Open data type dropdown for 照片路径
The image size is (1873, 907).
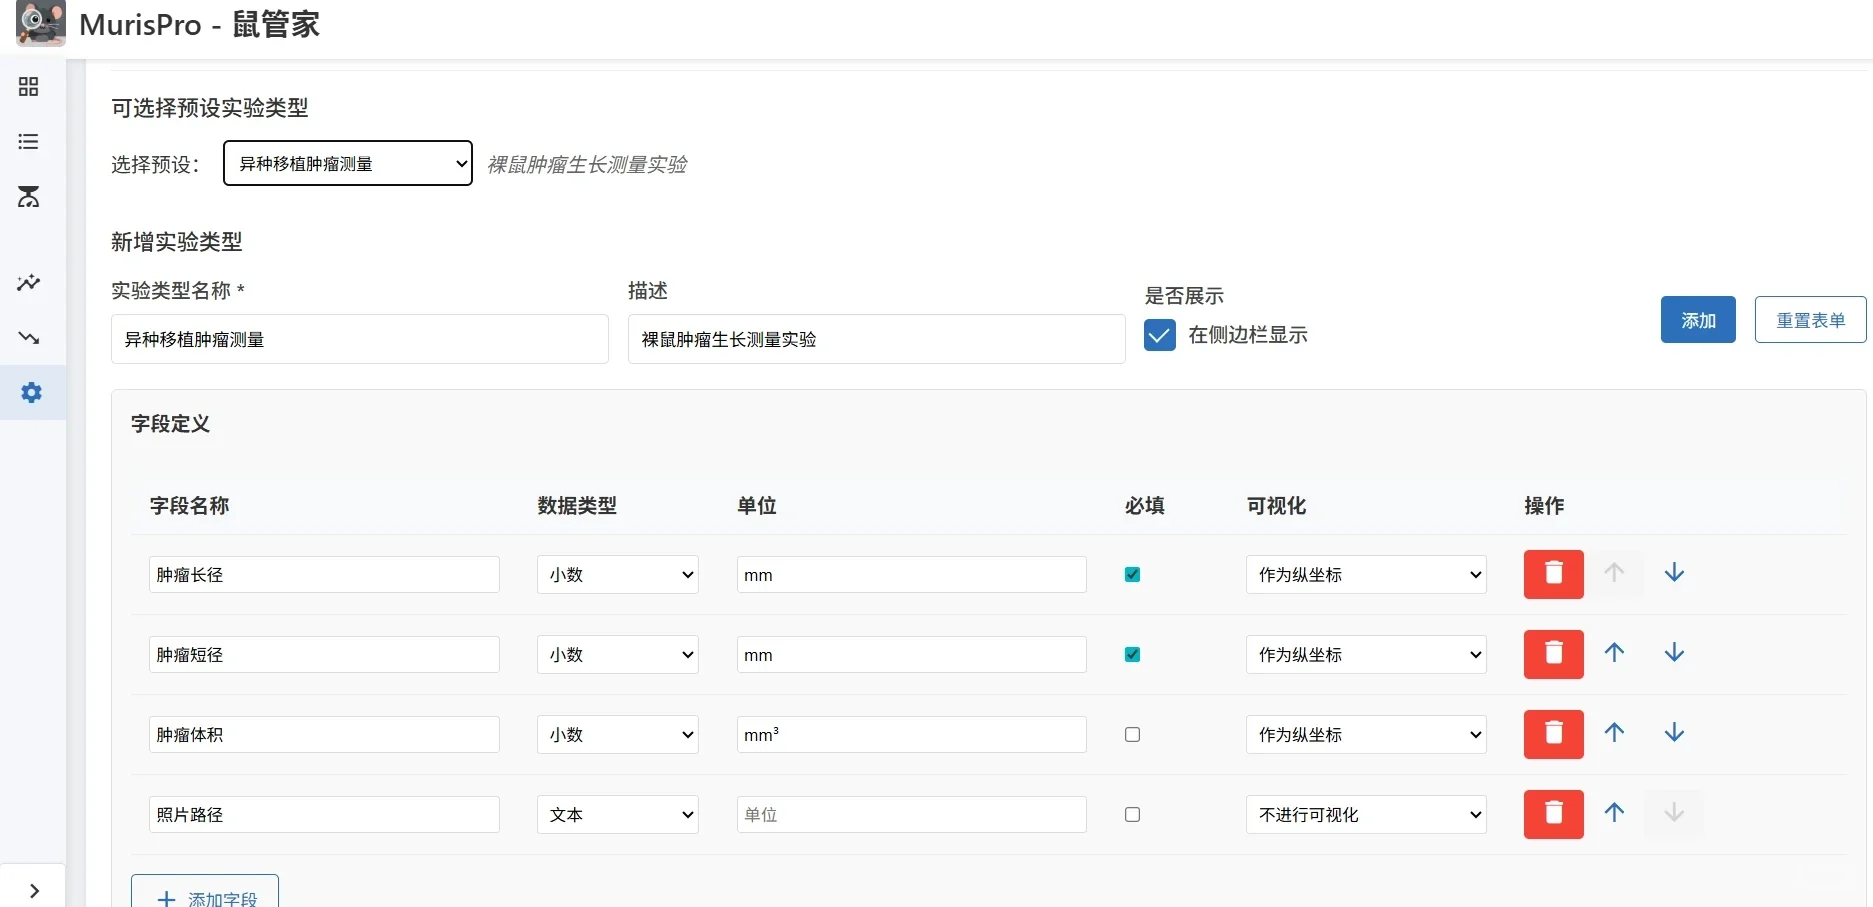pos(617,814)
